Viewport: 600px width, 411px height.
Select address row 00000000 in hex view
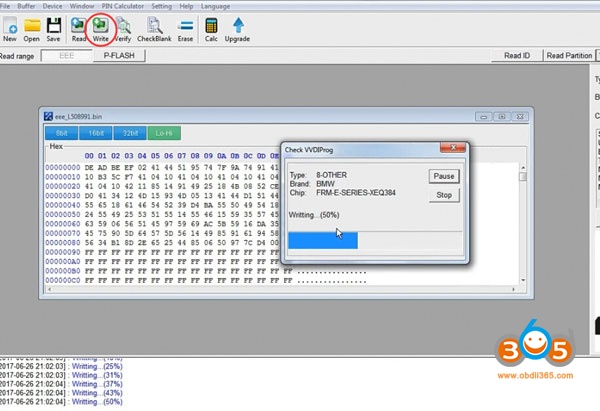tap(63, 168)
